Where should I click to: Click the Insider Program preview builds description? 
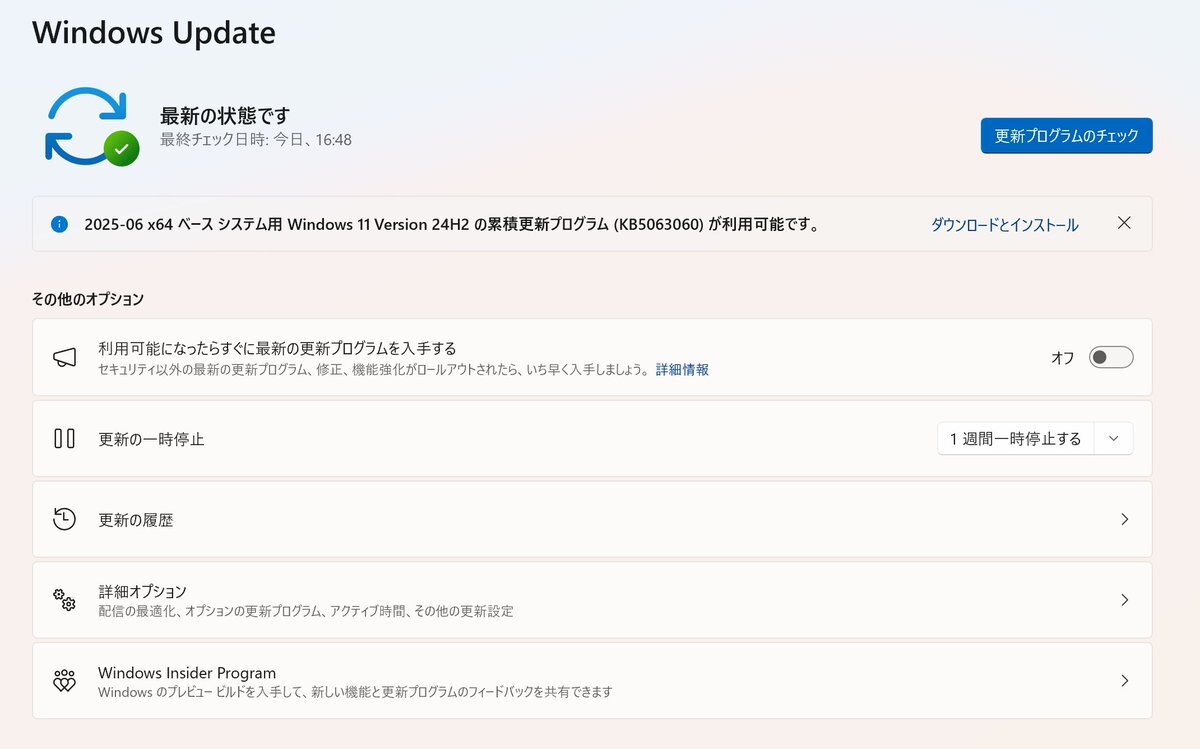[355, 692]
